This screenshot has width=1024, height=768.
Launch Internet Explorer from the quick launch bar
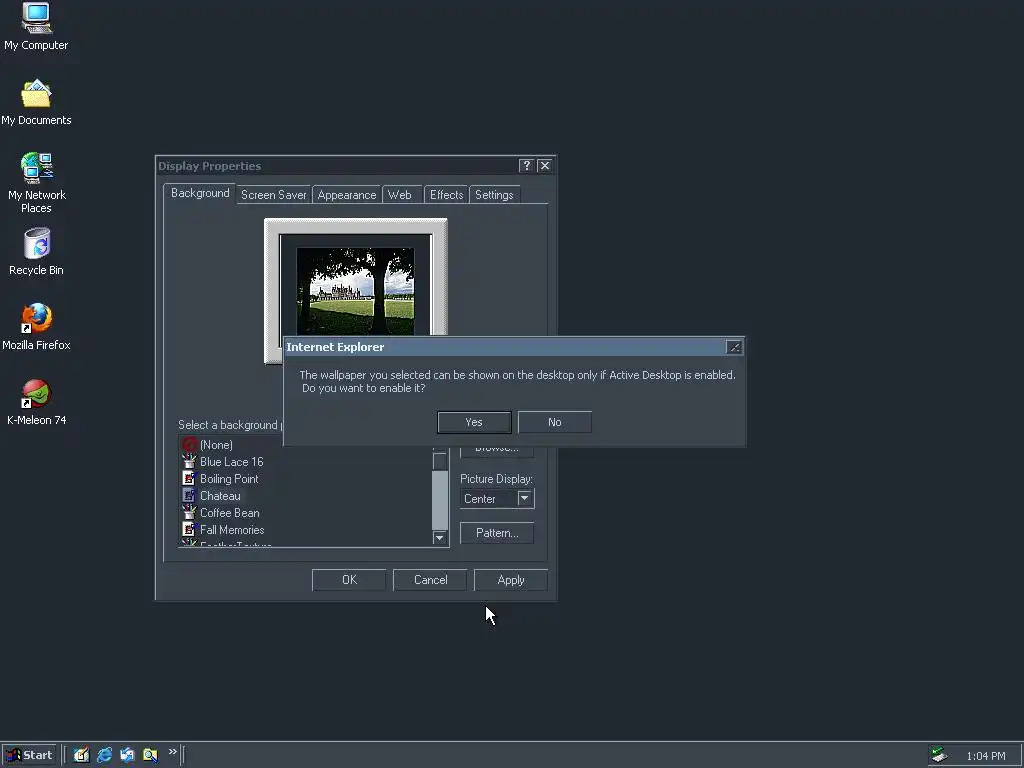[x=104, y=754]
